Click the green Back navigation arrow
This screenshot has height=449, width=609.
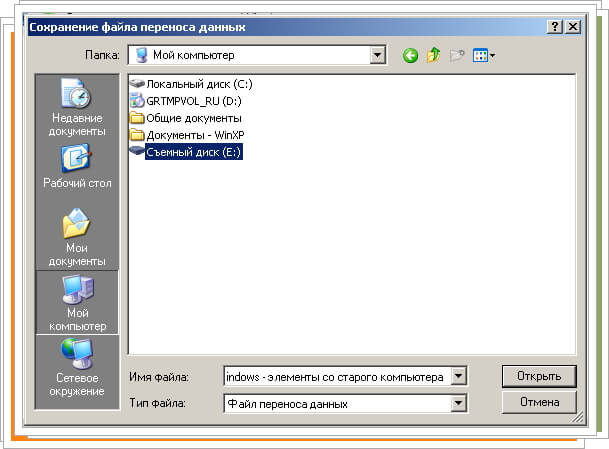pyautogui.click(x=410, y=56)
